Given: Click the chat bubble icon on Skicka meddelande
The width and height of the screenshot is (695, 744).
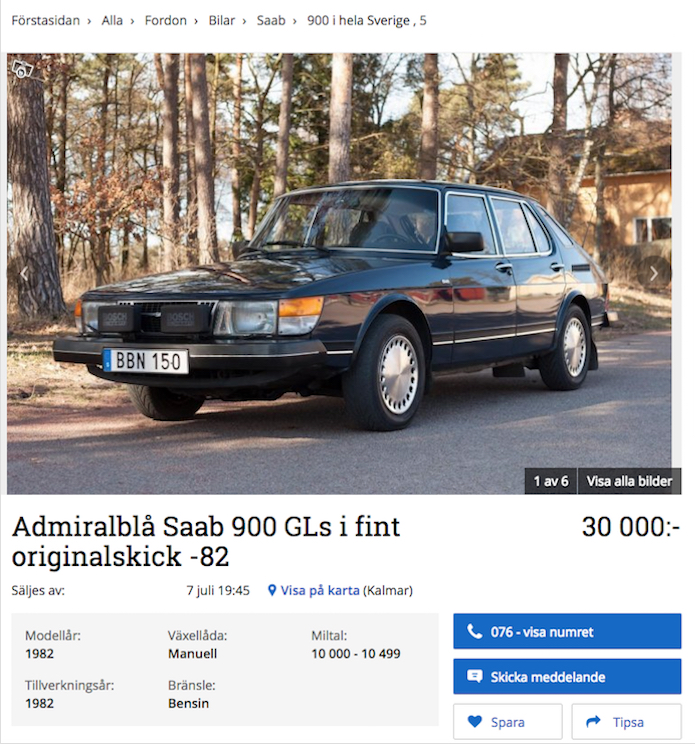Looking at the screenshot, I should [474, 676].
